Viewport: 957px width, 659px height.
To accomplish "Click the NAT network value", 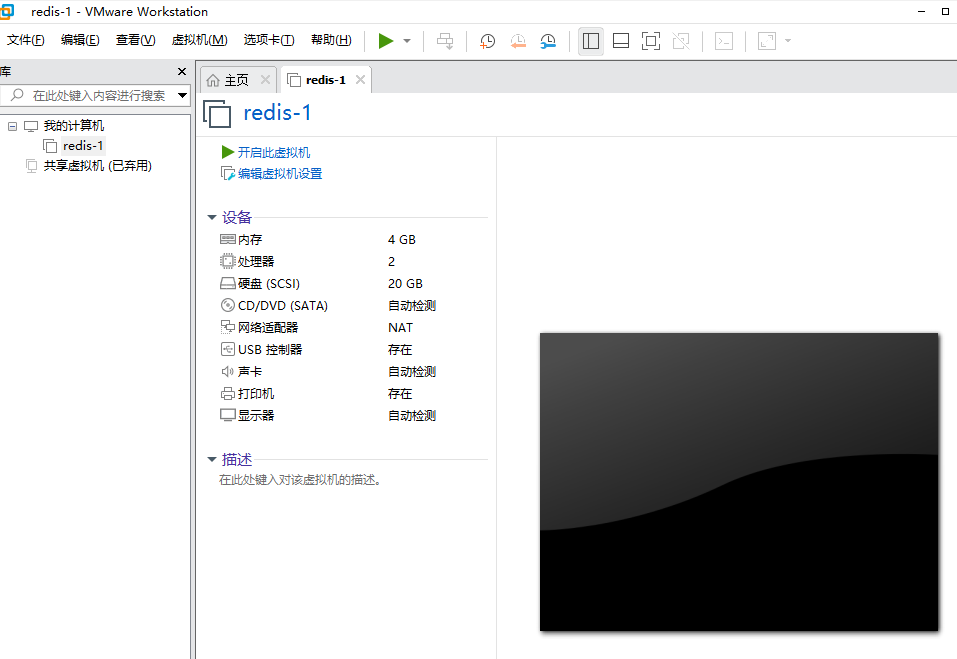I will (x=400, y=328).
